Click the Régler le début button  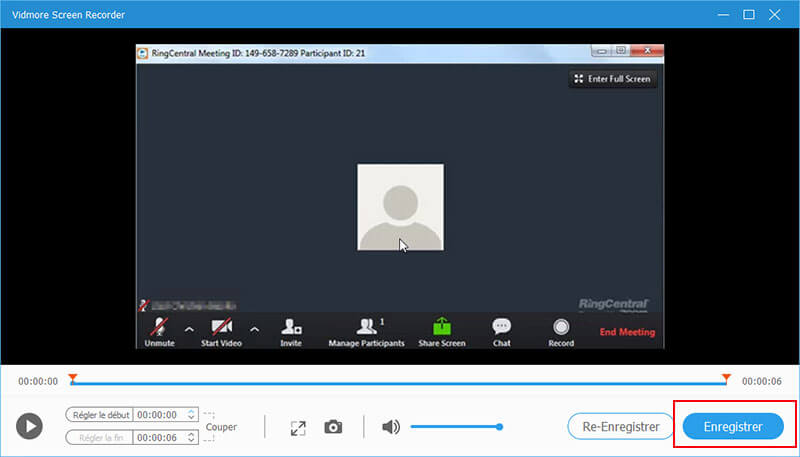pos(99,414)
